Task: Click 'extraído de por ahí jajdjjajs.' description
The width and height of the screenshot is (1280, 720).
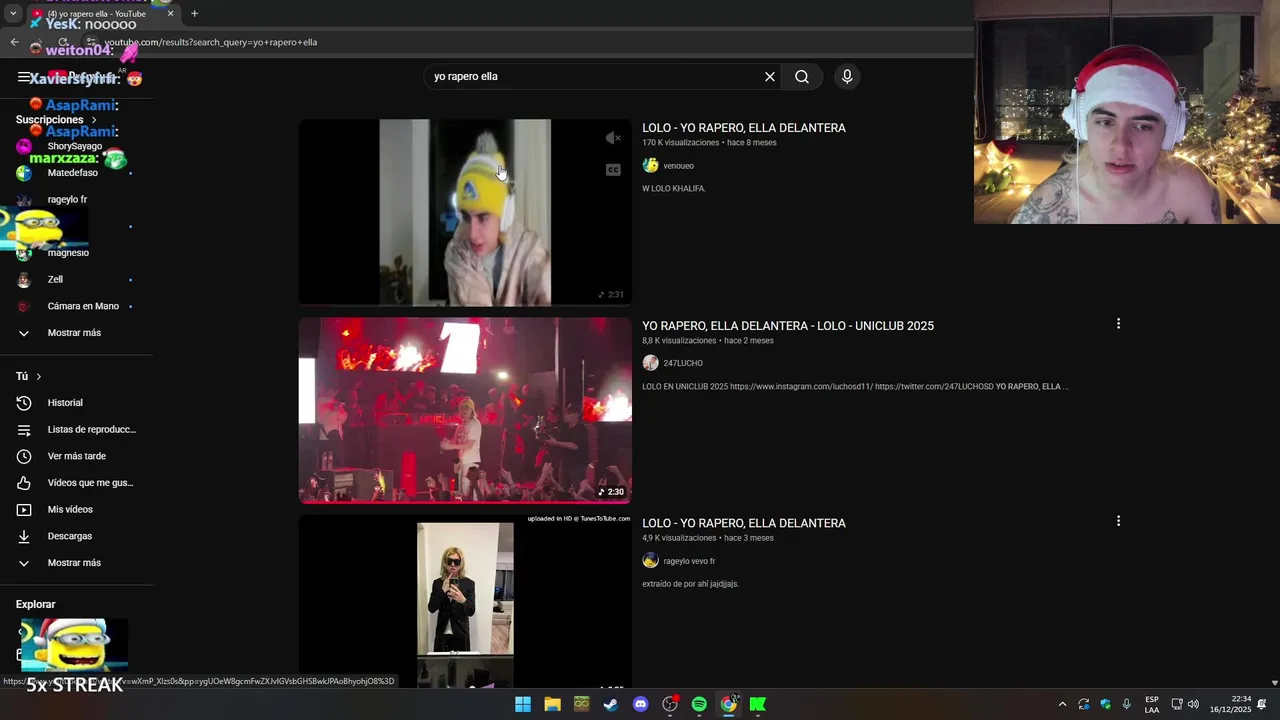Action: pos(690,584)
